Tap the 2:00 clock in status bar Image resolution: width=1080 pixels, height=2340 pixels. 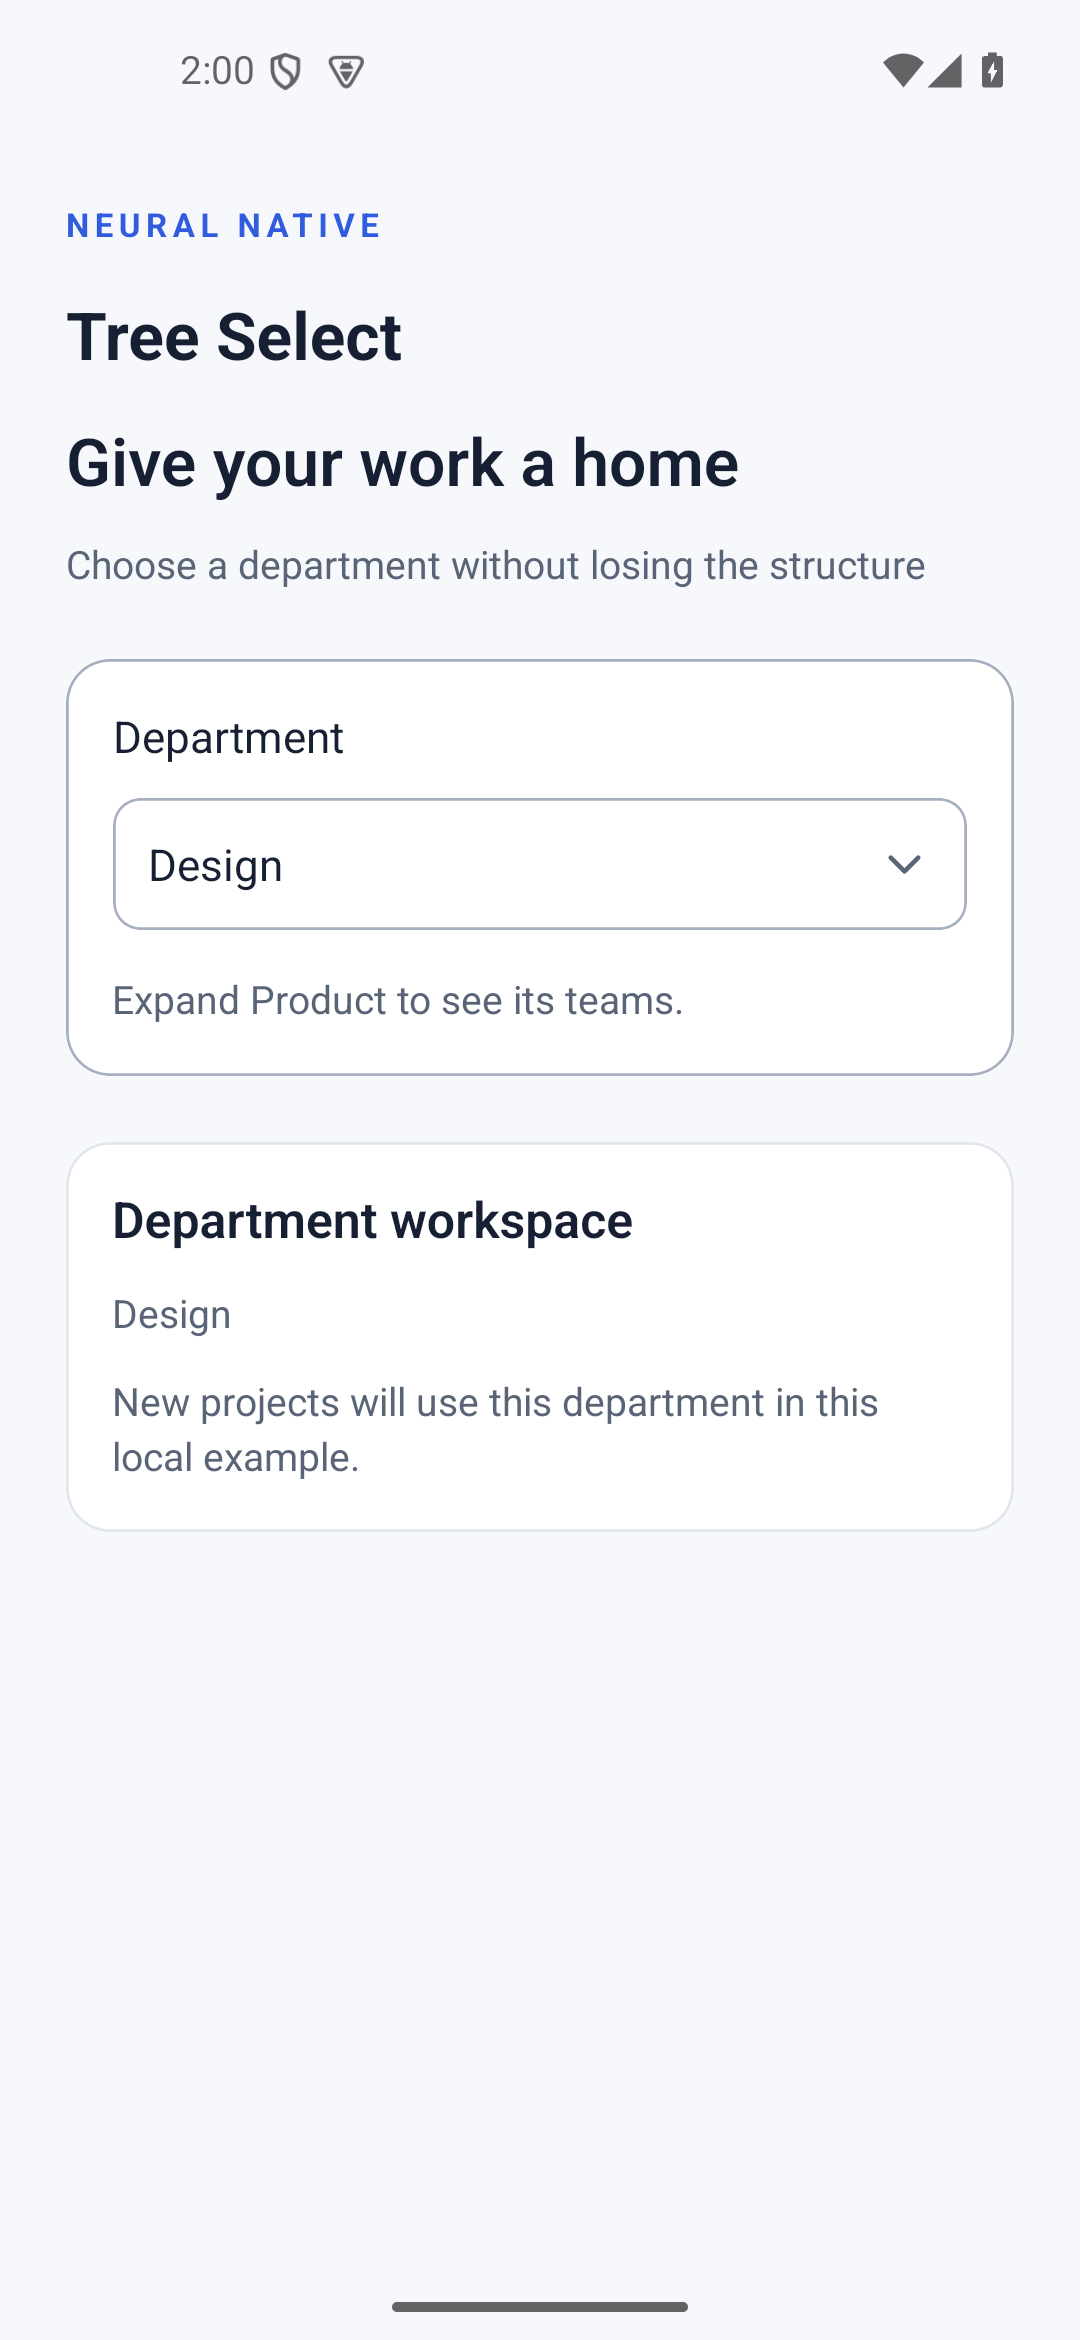(217, 71)
